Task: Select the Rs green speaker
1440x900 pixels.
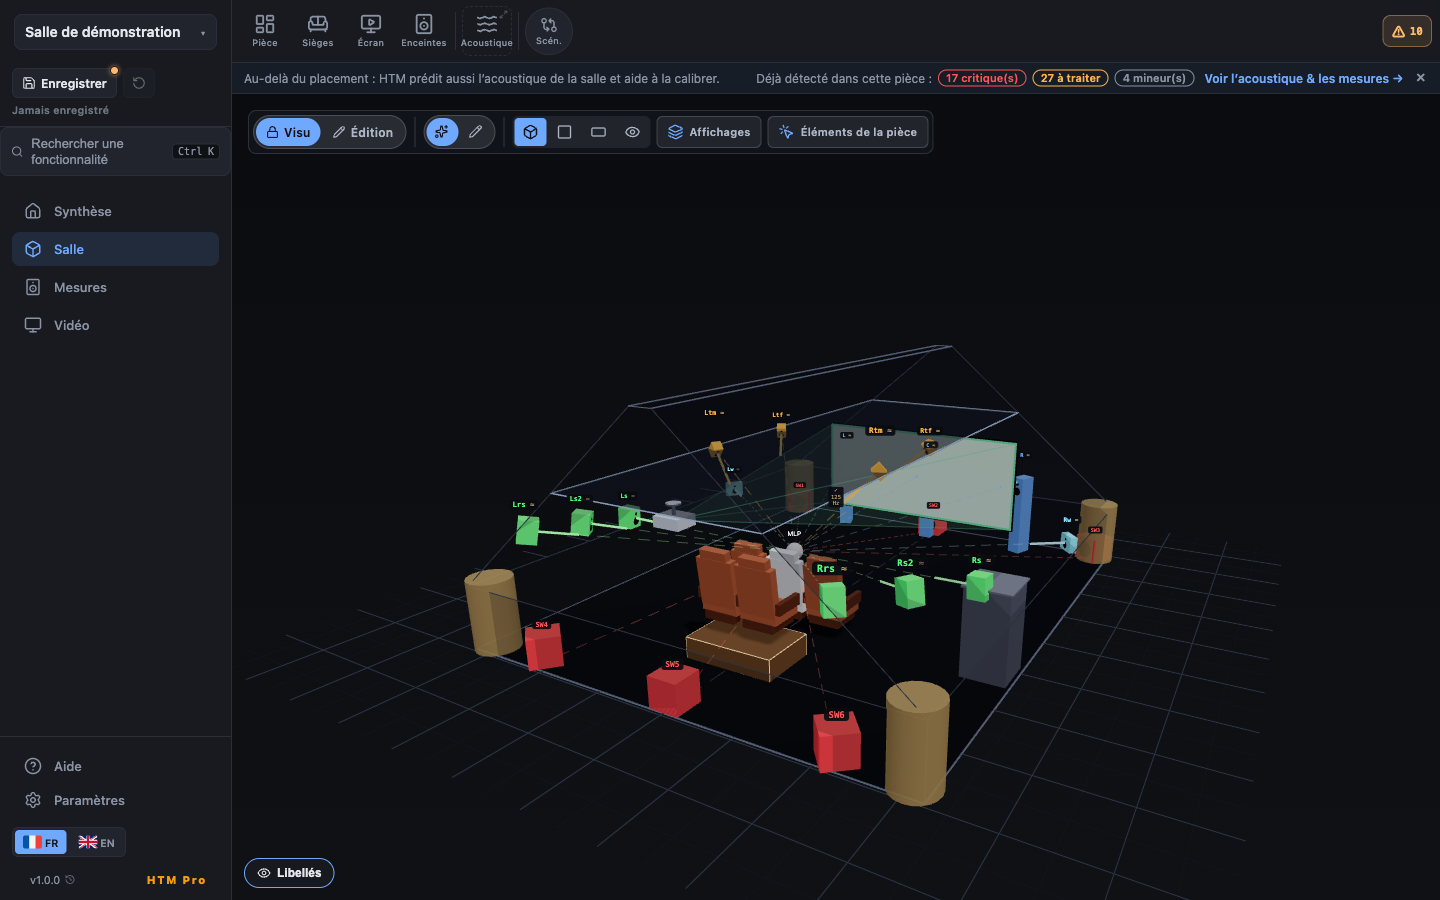Action: pos(979,585)
